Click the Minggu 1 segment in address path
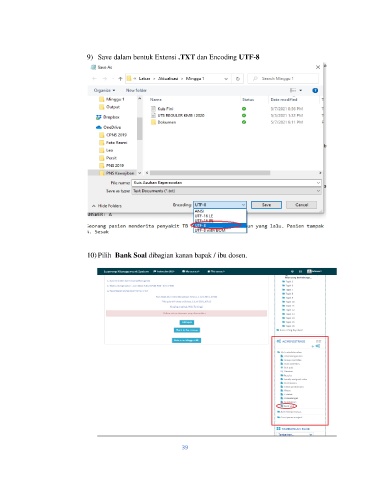The image size is (370, 480). (x=195, y=79)
